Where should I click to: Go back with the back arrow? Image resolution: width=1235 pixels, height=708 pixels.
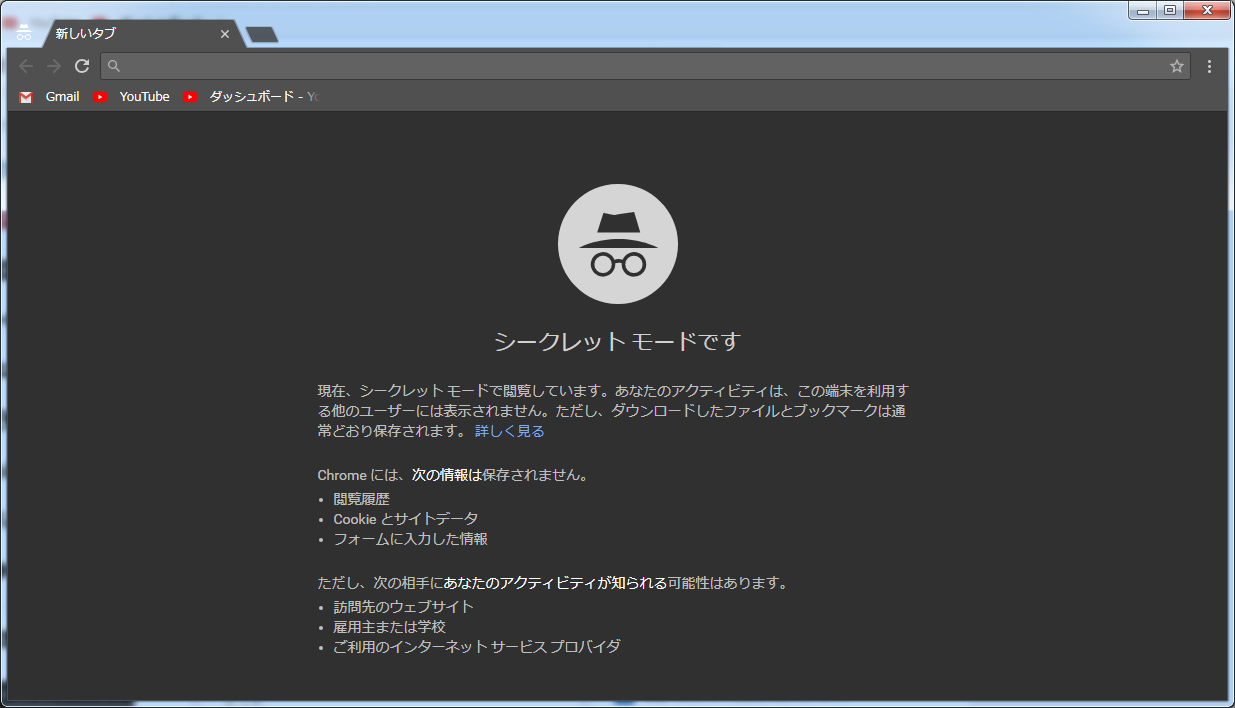(26, 66)
